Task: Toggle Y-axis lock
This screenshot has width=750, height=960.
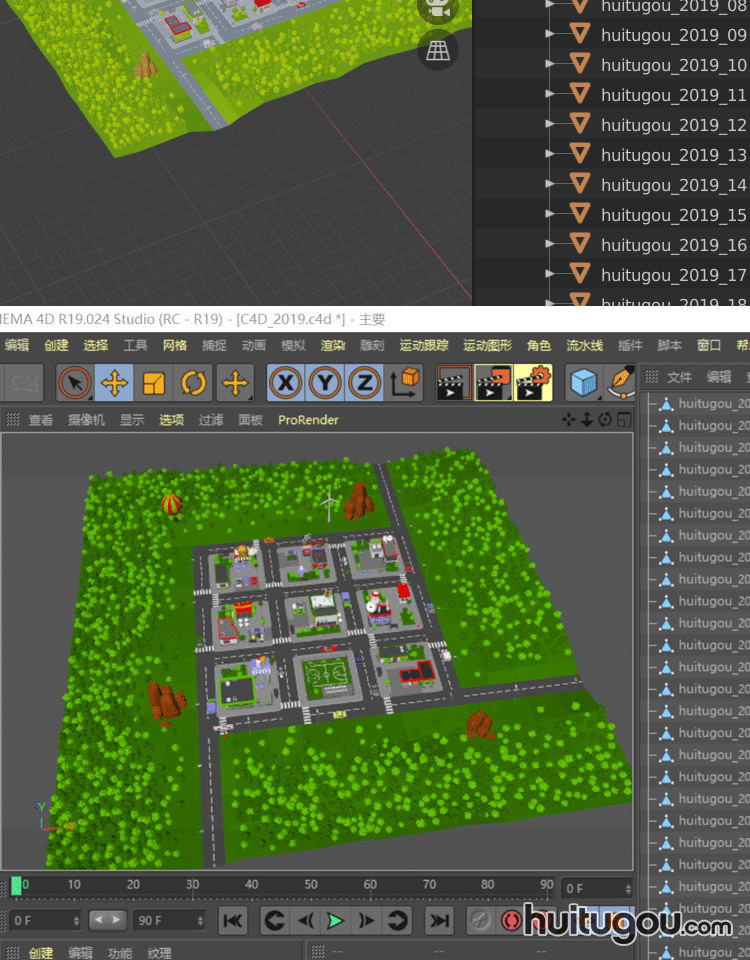Action: click(326, 382)
